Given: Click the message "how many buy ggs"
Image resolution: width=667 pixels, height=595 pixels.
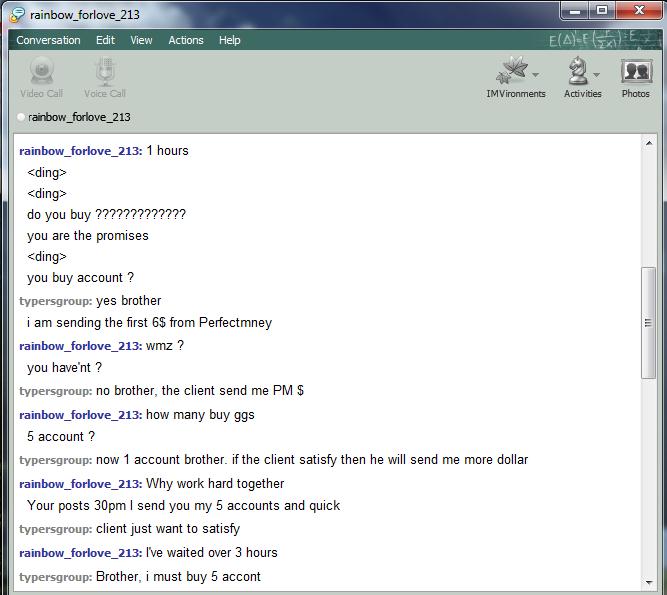Looking at the screenshot, I should coord(200,415).
